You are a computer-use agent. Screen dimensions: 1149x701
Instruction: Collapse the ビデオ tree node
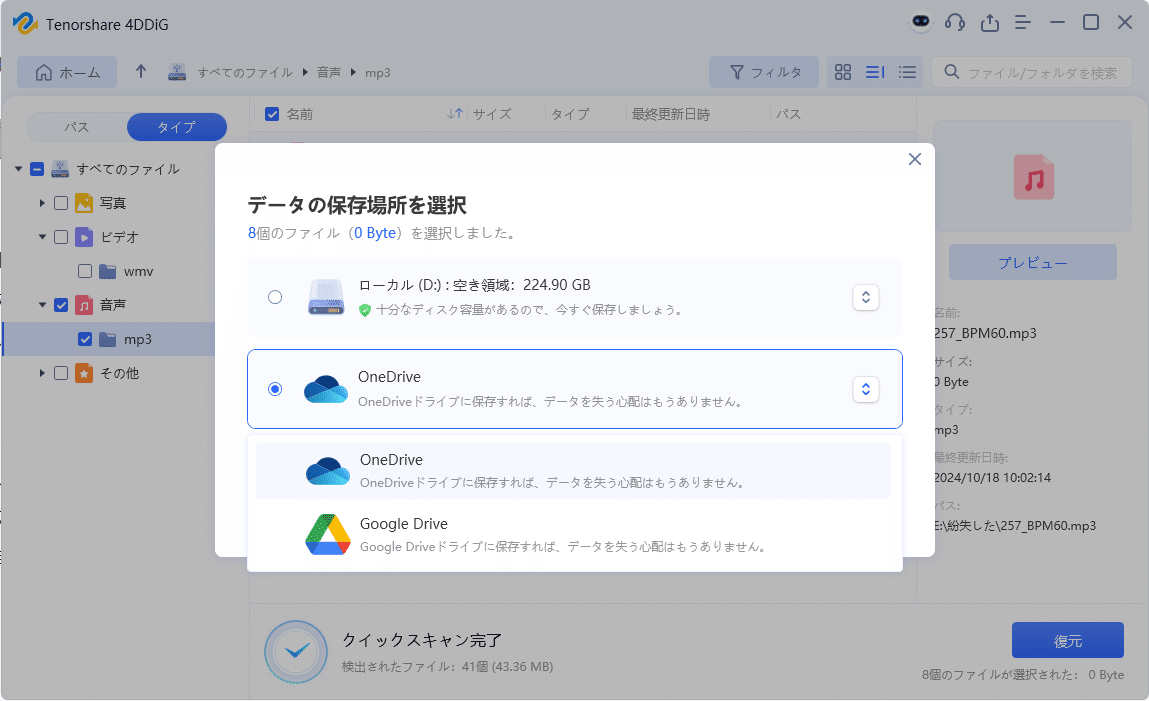coord(42,237)
